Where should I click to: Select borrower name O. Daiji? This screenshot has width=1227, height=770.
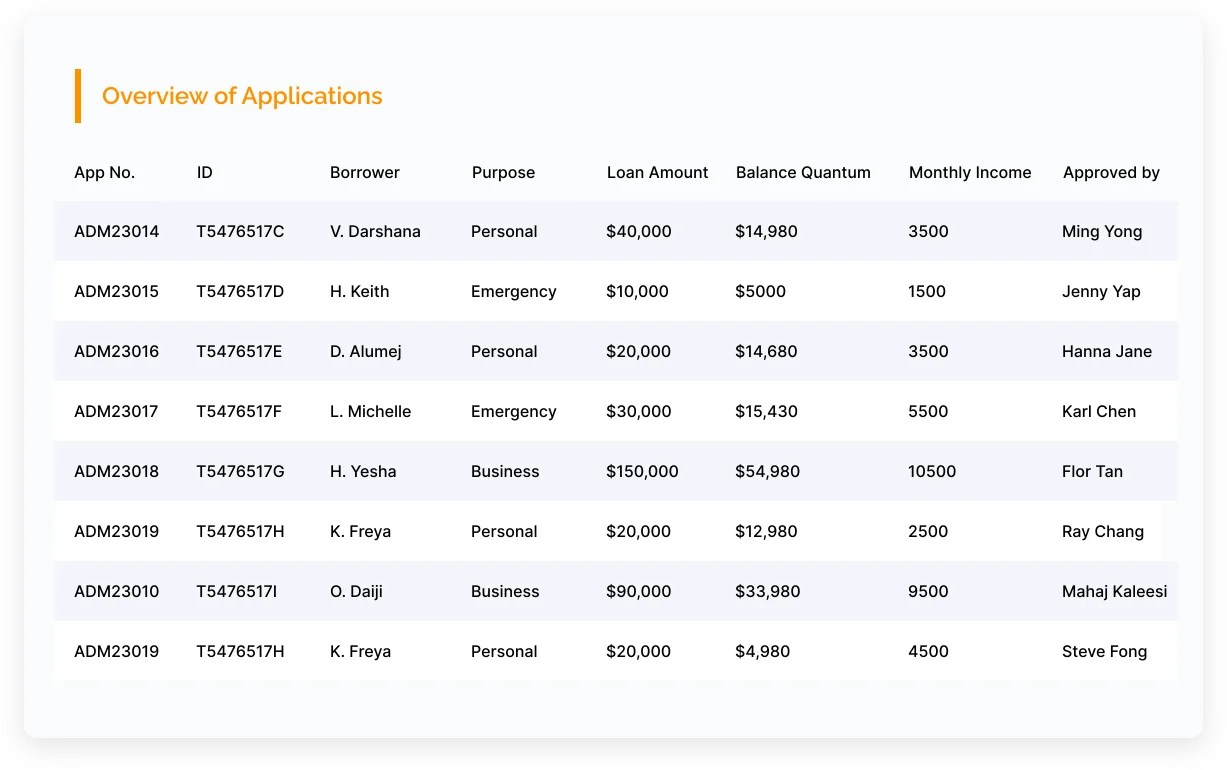[x=356, y=591]
